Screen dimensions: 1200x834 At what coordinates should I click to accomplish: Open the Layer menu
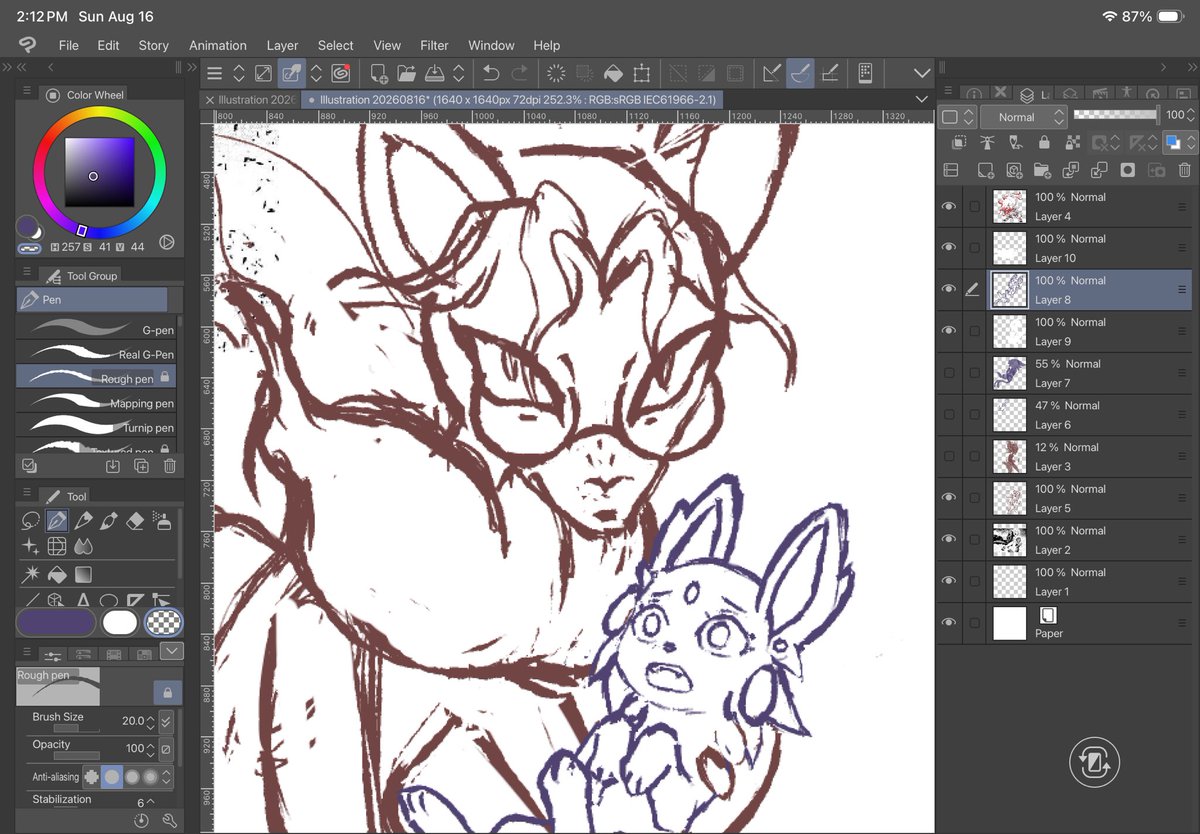click(282, 45)
